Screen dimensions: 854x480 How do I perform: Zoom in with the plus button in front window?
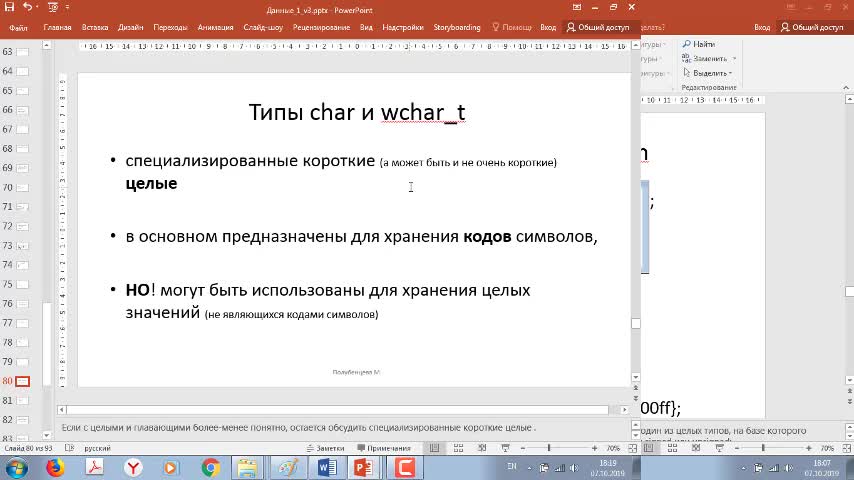(594, 448)
